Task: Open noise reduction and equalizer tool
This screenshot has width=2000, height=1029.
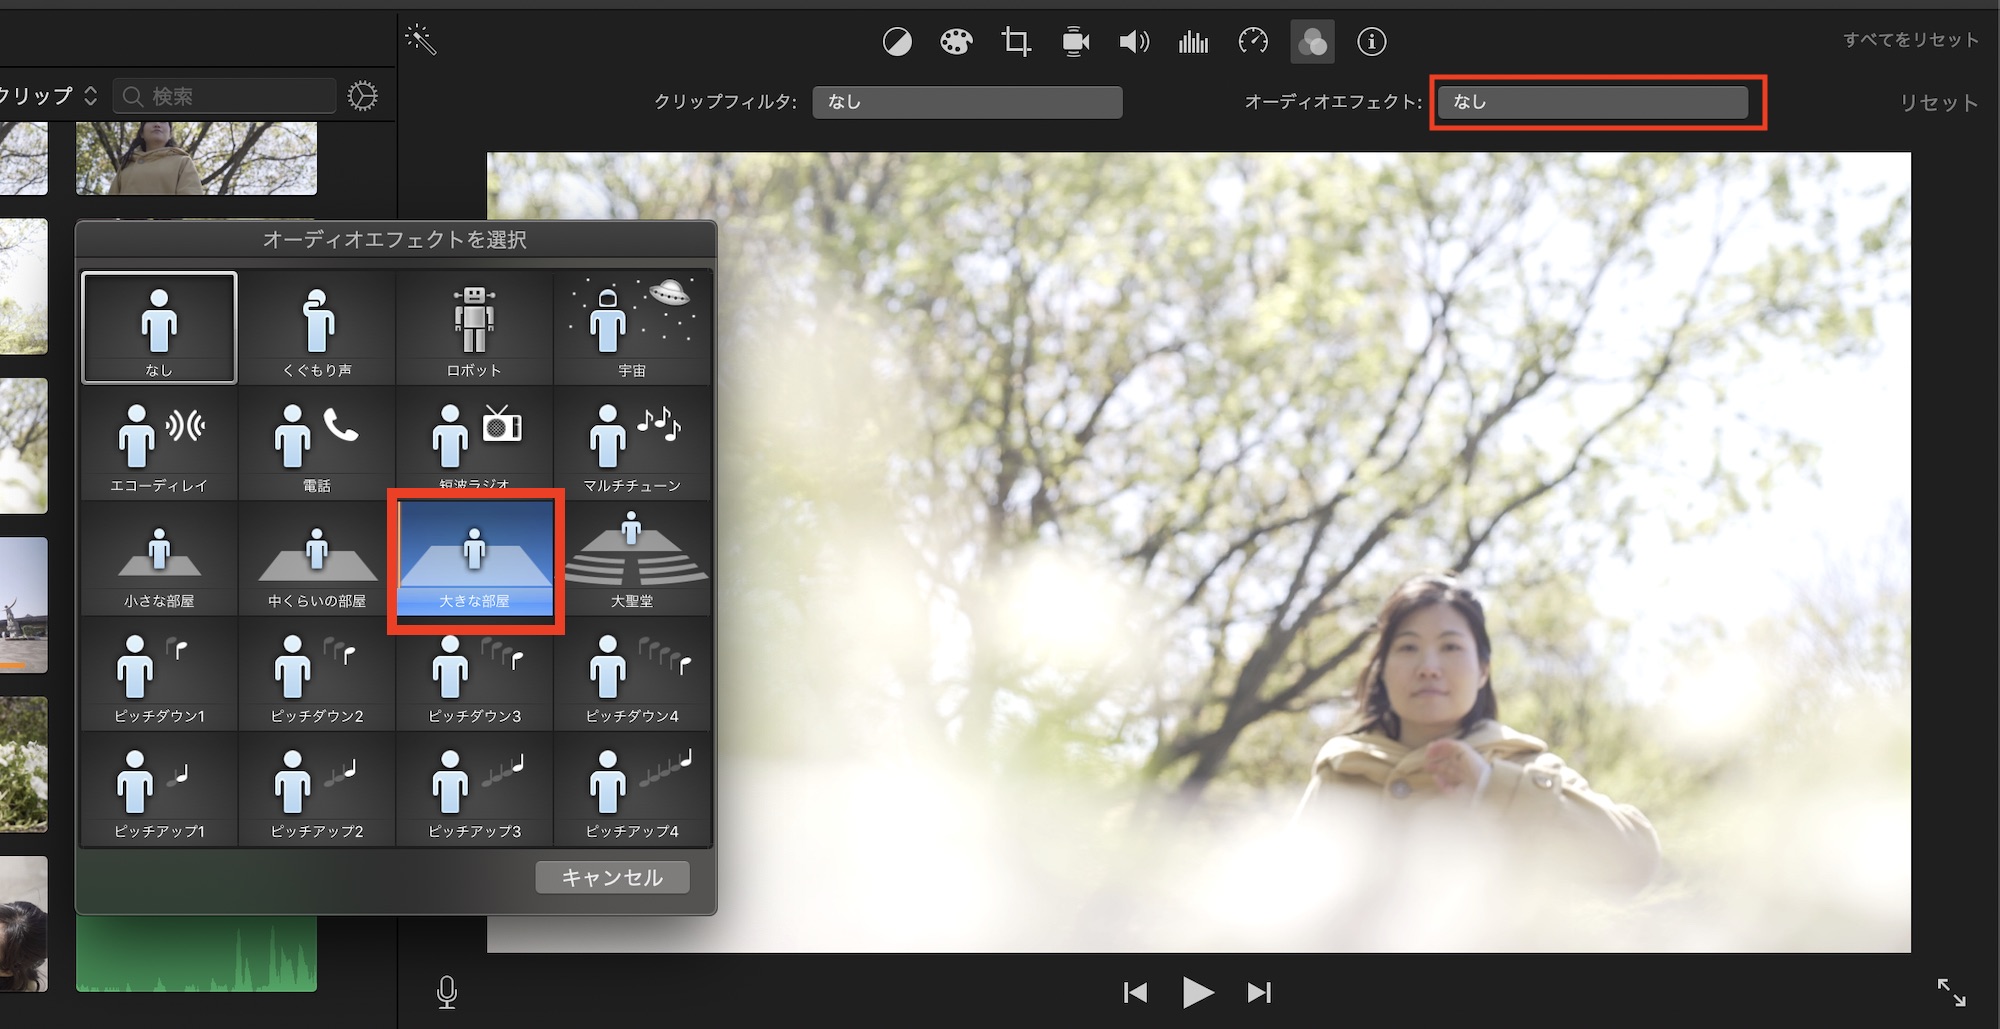Action: (1193, 42)
